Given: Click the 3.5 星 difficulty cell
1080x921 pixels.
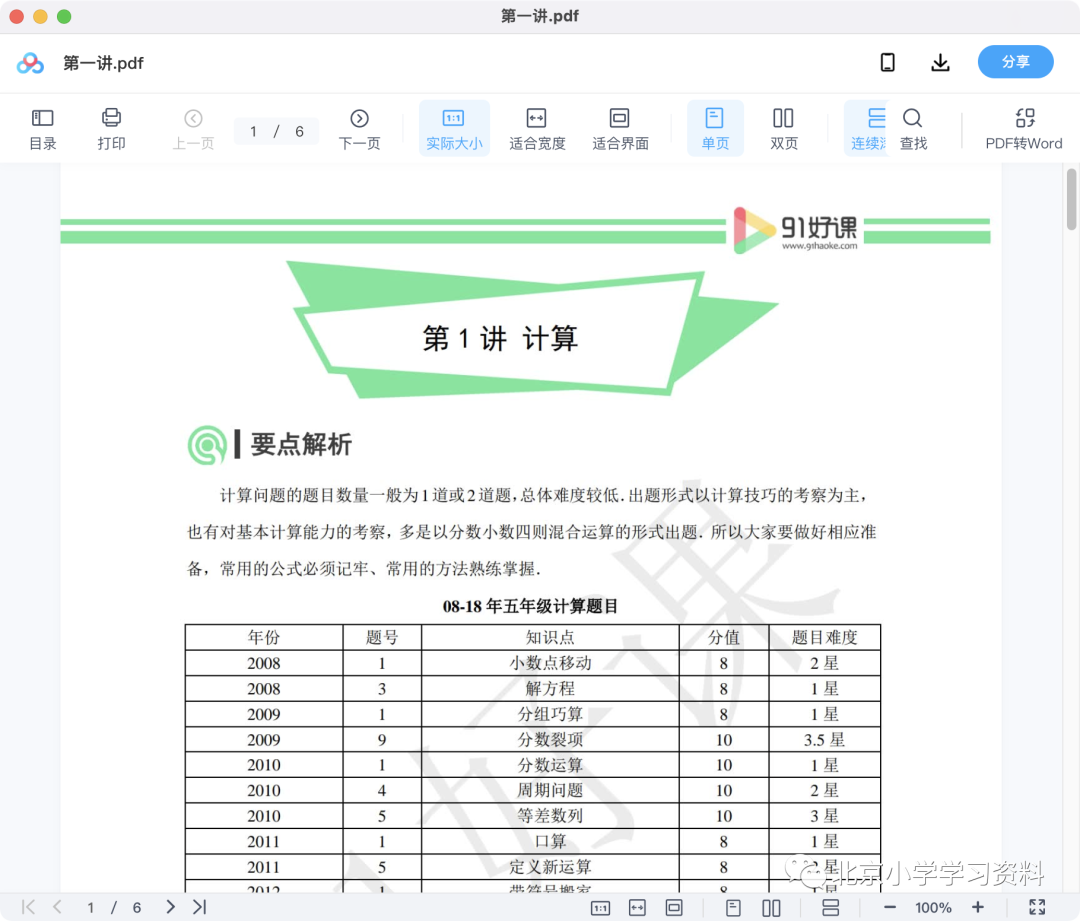Looking at the screenshot, I should 824,739.
